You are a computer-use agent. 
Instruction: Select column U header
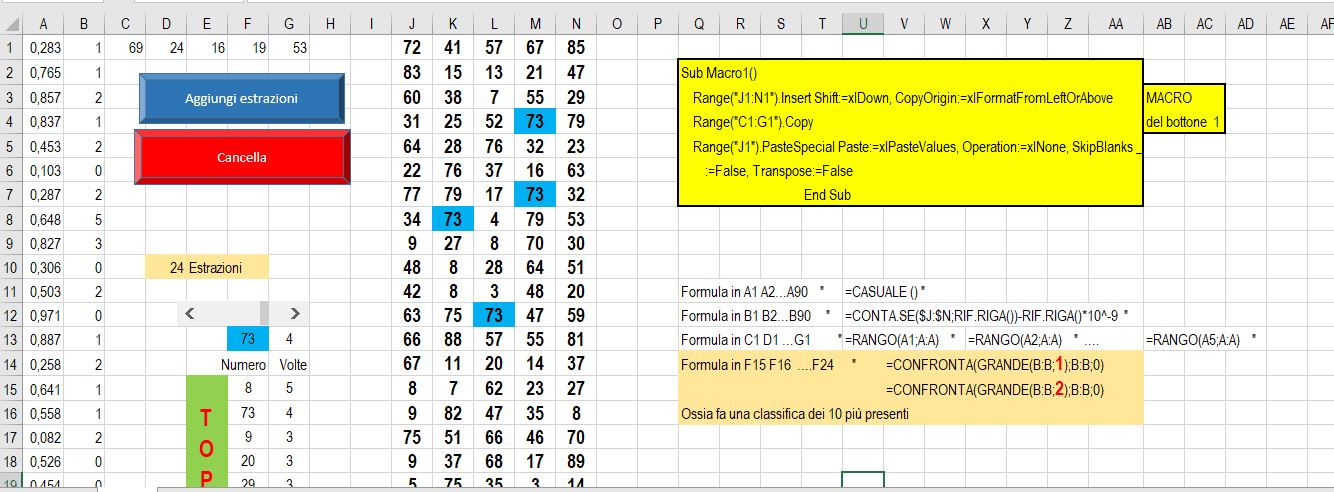pos(862,24)
